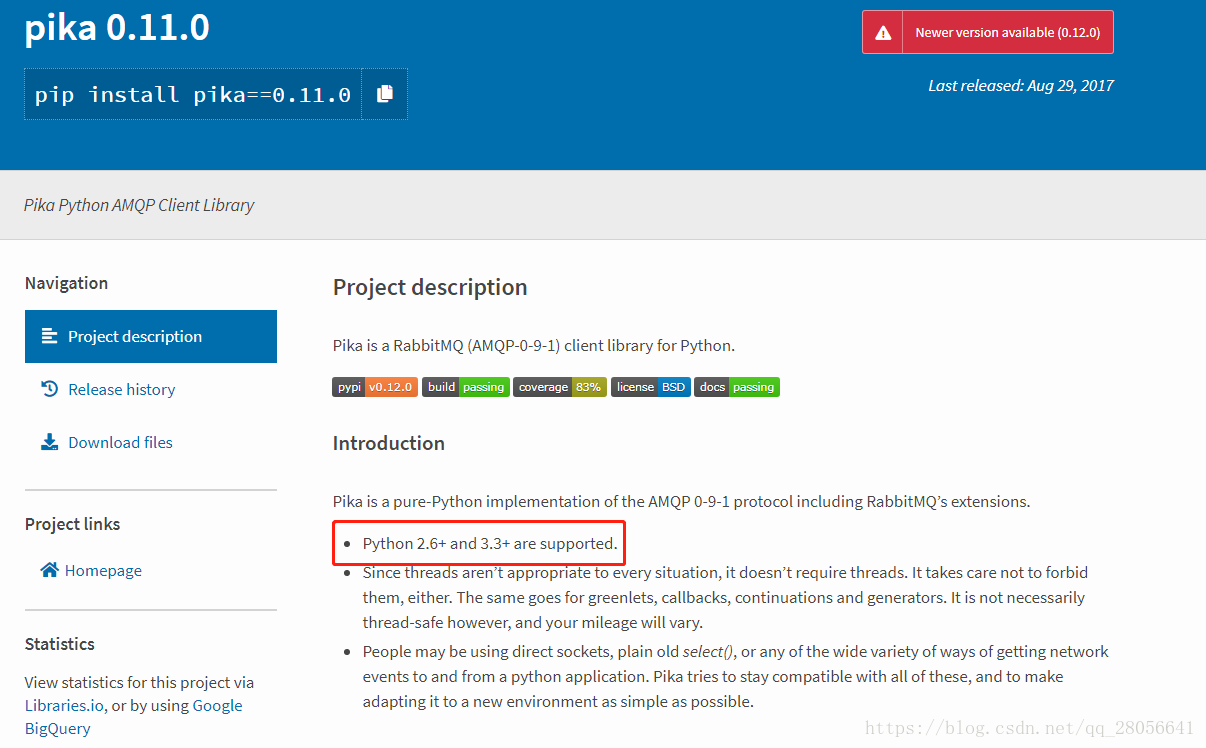Click the Homepage house icon

coord(50,570)
